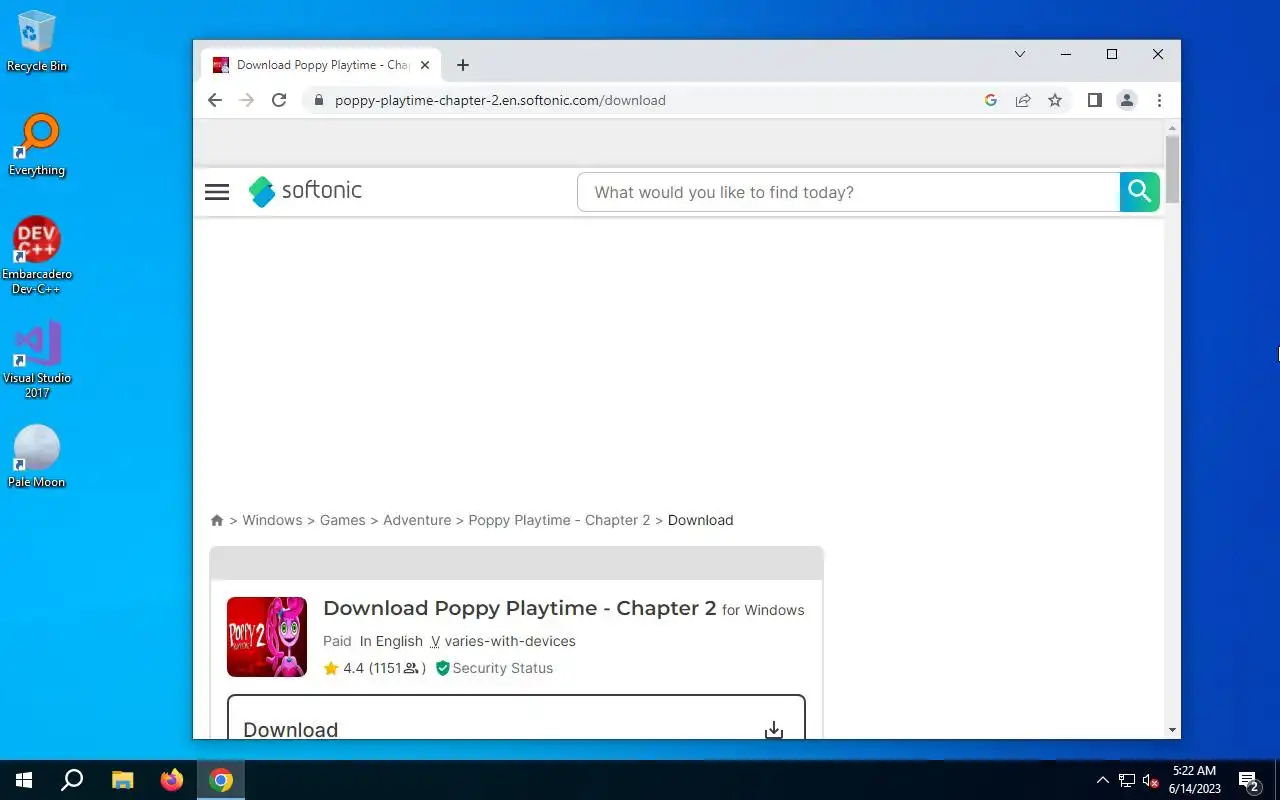Click the Poppy Playtime 2 thumbnail
This screenshot has height=800, width=1280.
[x=267, y=637]
